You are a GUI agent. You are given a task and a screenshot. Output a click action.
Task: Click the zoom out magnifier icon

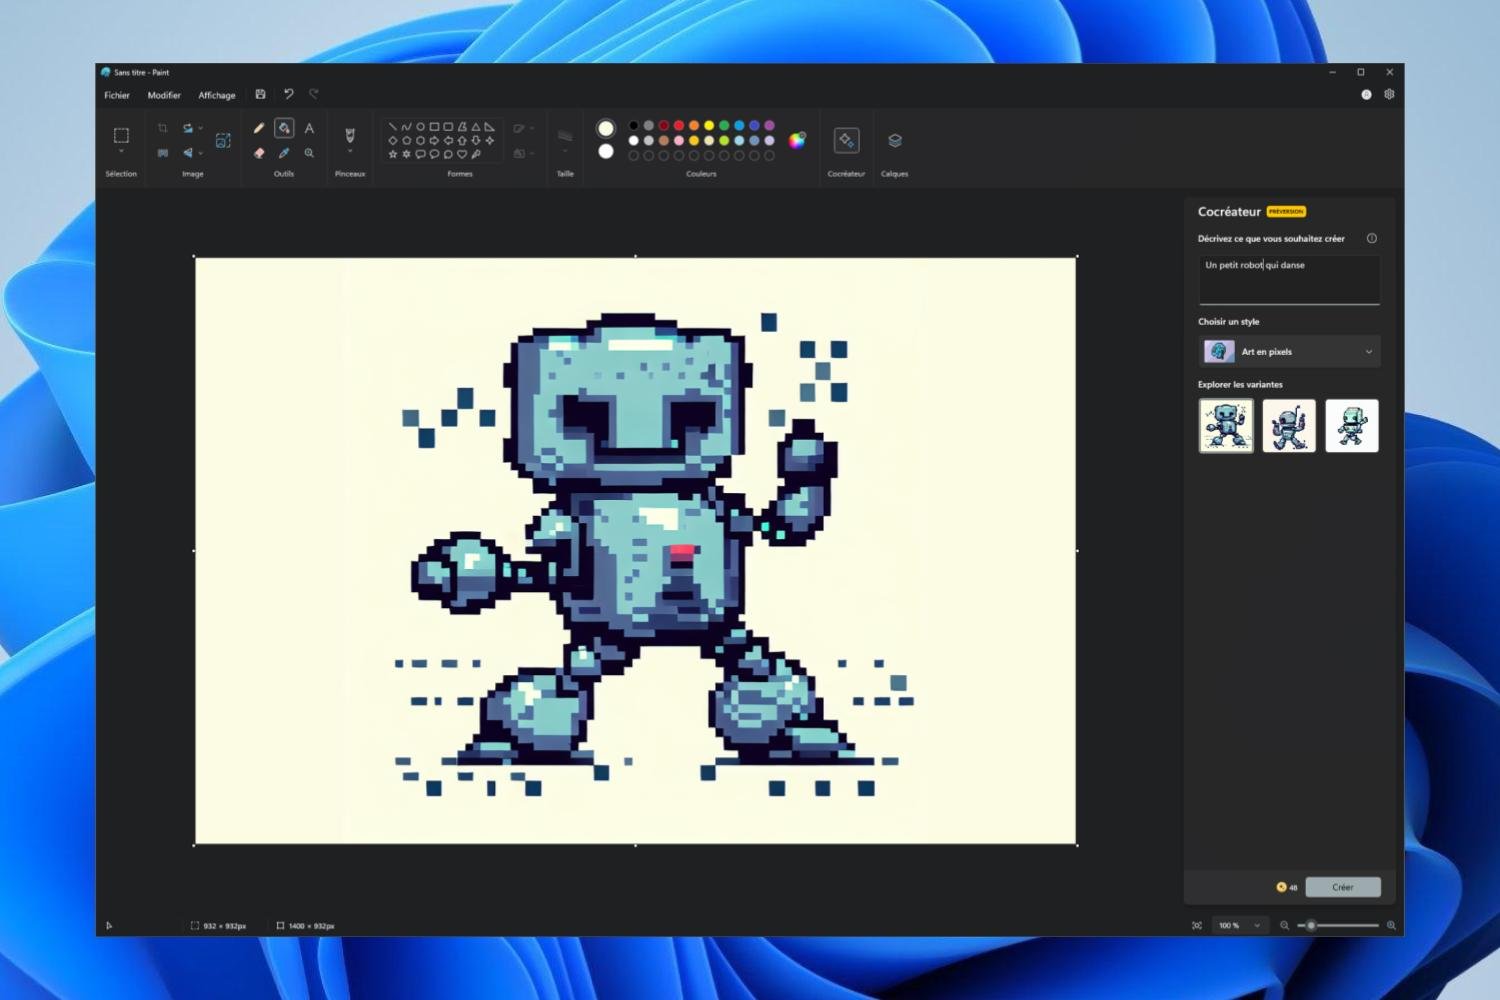(1285, 925)
